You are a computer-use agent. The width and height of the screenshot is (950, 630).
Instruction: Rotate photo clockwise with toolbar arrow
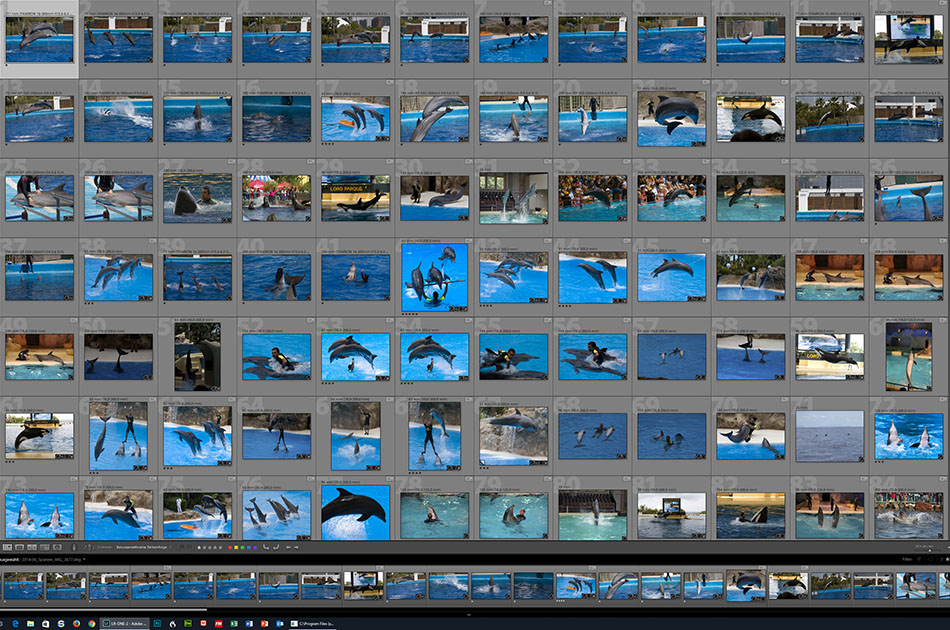tap(276, 547)
